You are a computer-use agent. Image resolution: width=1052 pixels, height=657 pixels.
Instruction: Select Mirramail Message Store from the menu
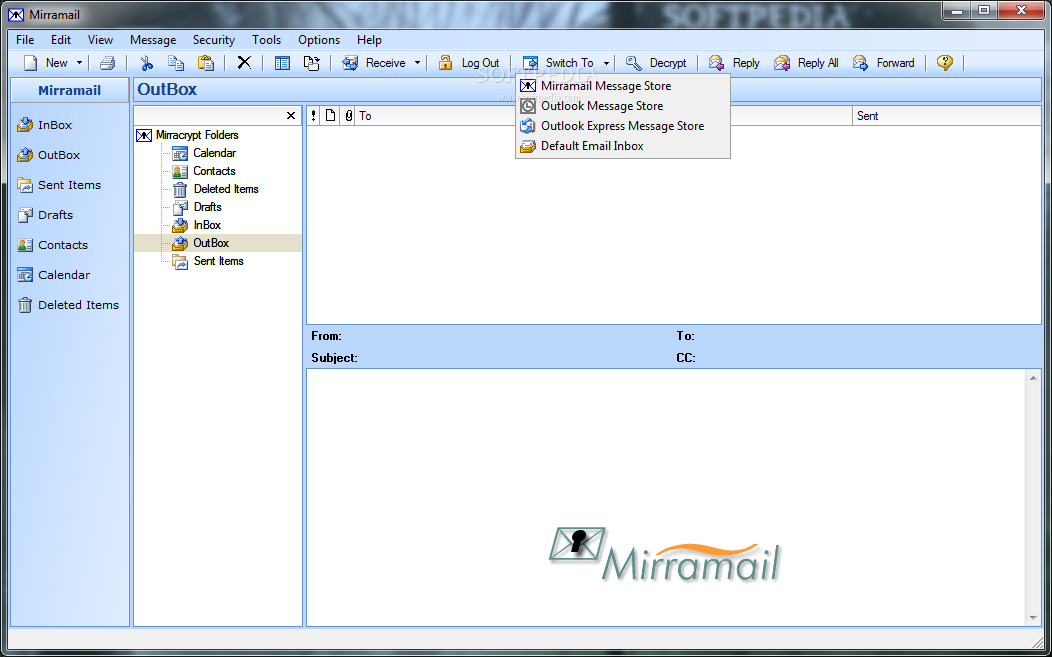pos(623,86)
